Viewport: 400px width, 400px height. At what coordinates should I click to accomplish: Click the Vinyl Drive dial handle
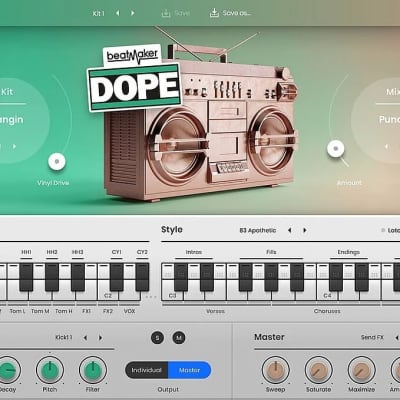57,162
